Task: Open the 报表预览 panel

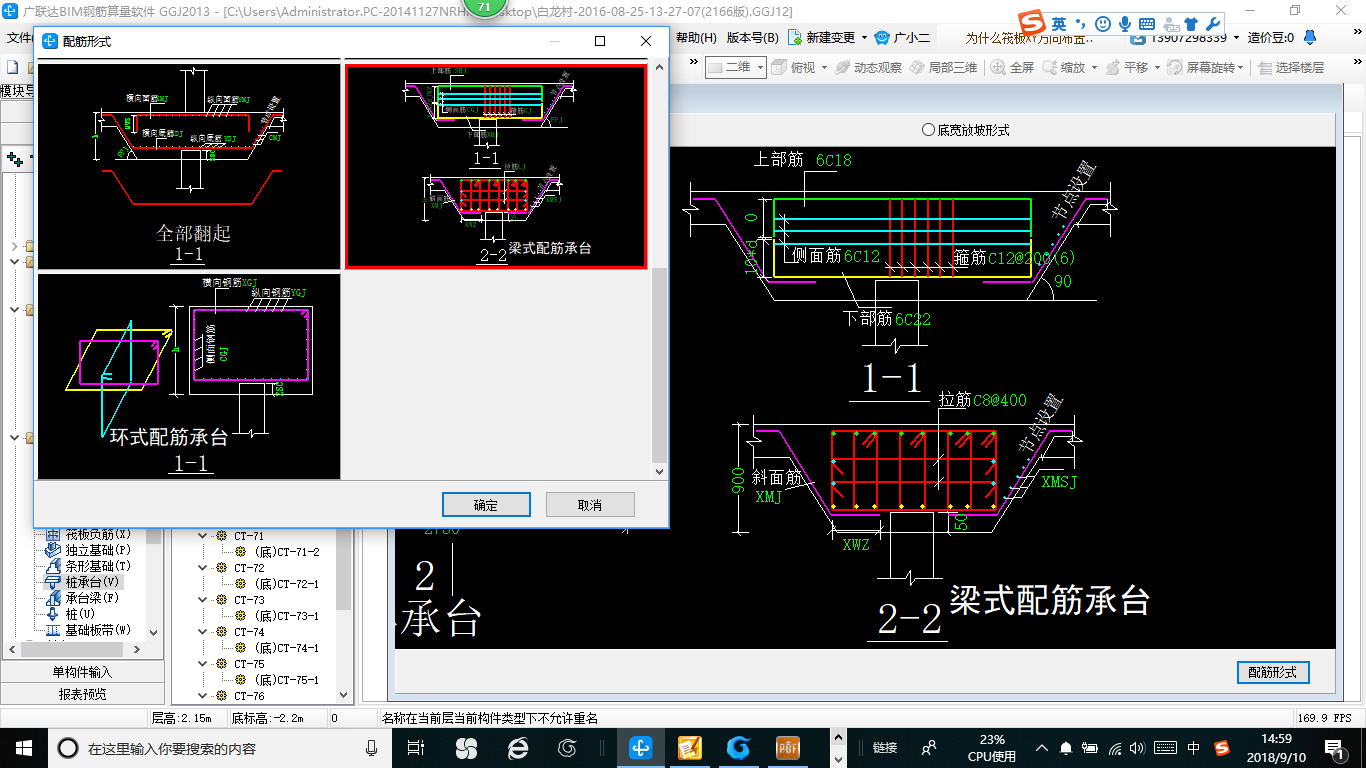Action: (82, 694)
